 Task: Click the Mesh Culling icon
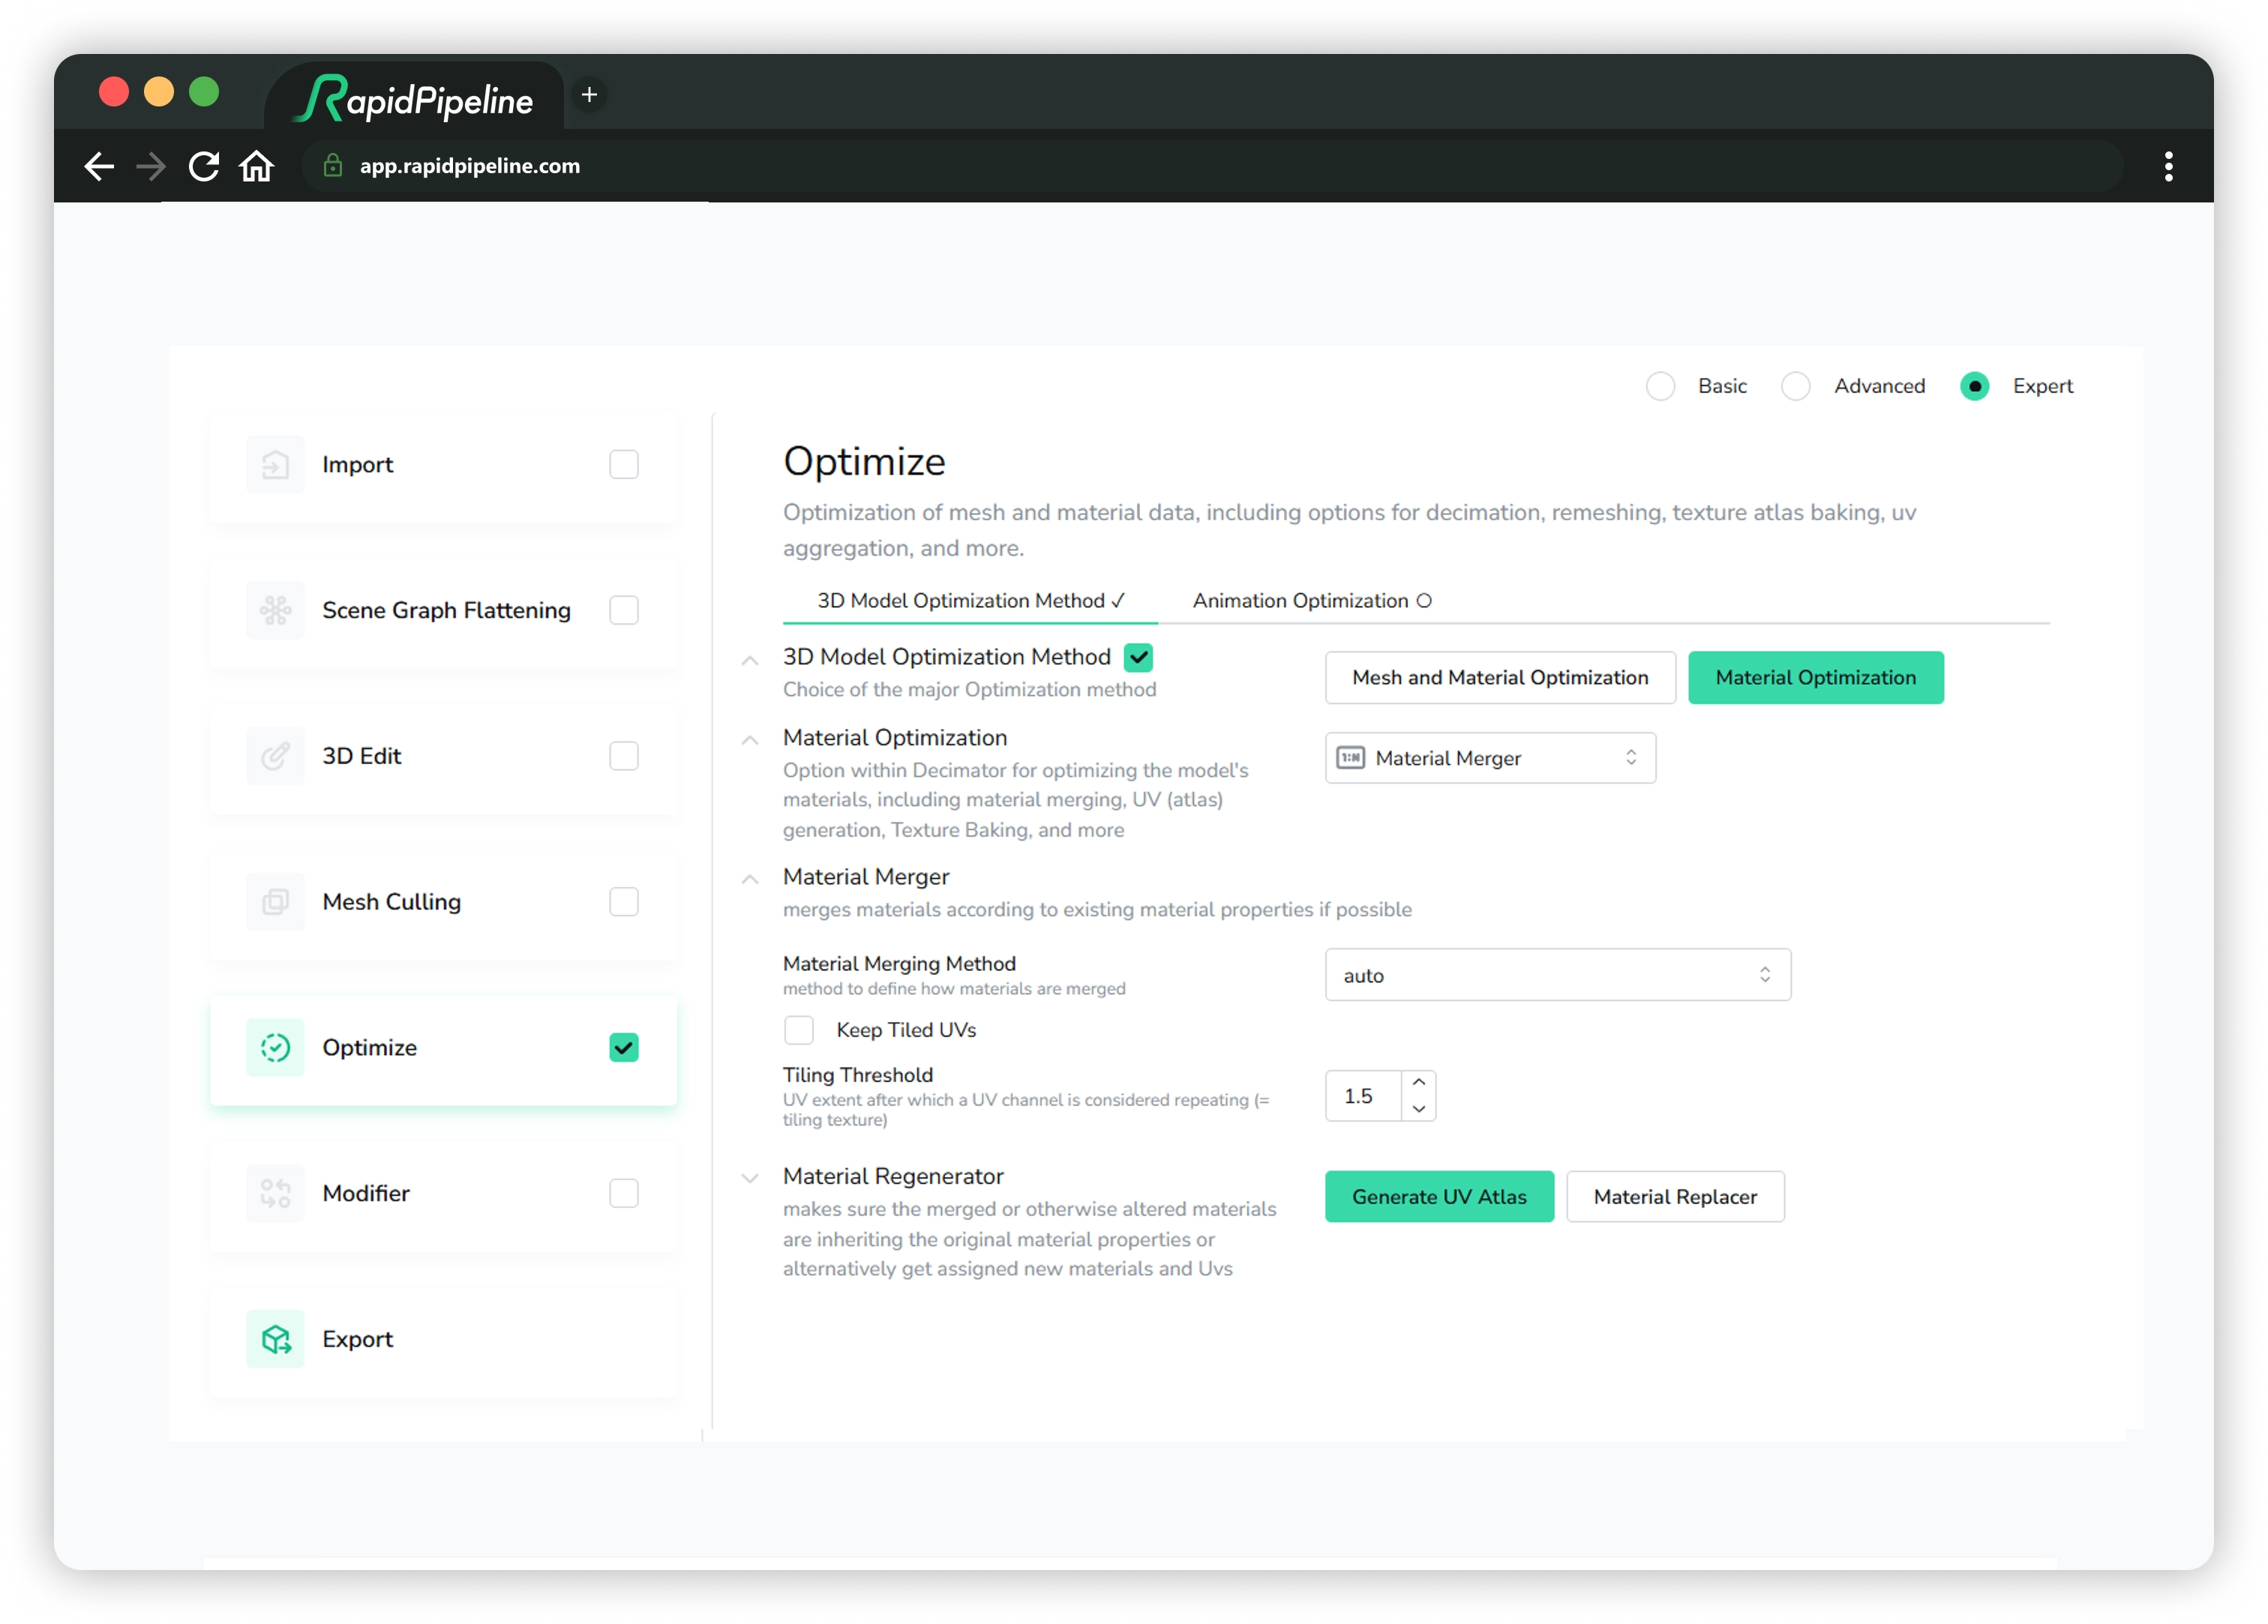tap(275, 902)
